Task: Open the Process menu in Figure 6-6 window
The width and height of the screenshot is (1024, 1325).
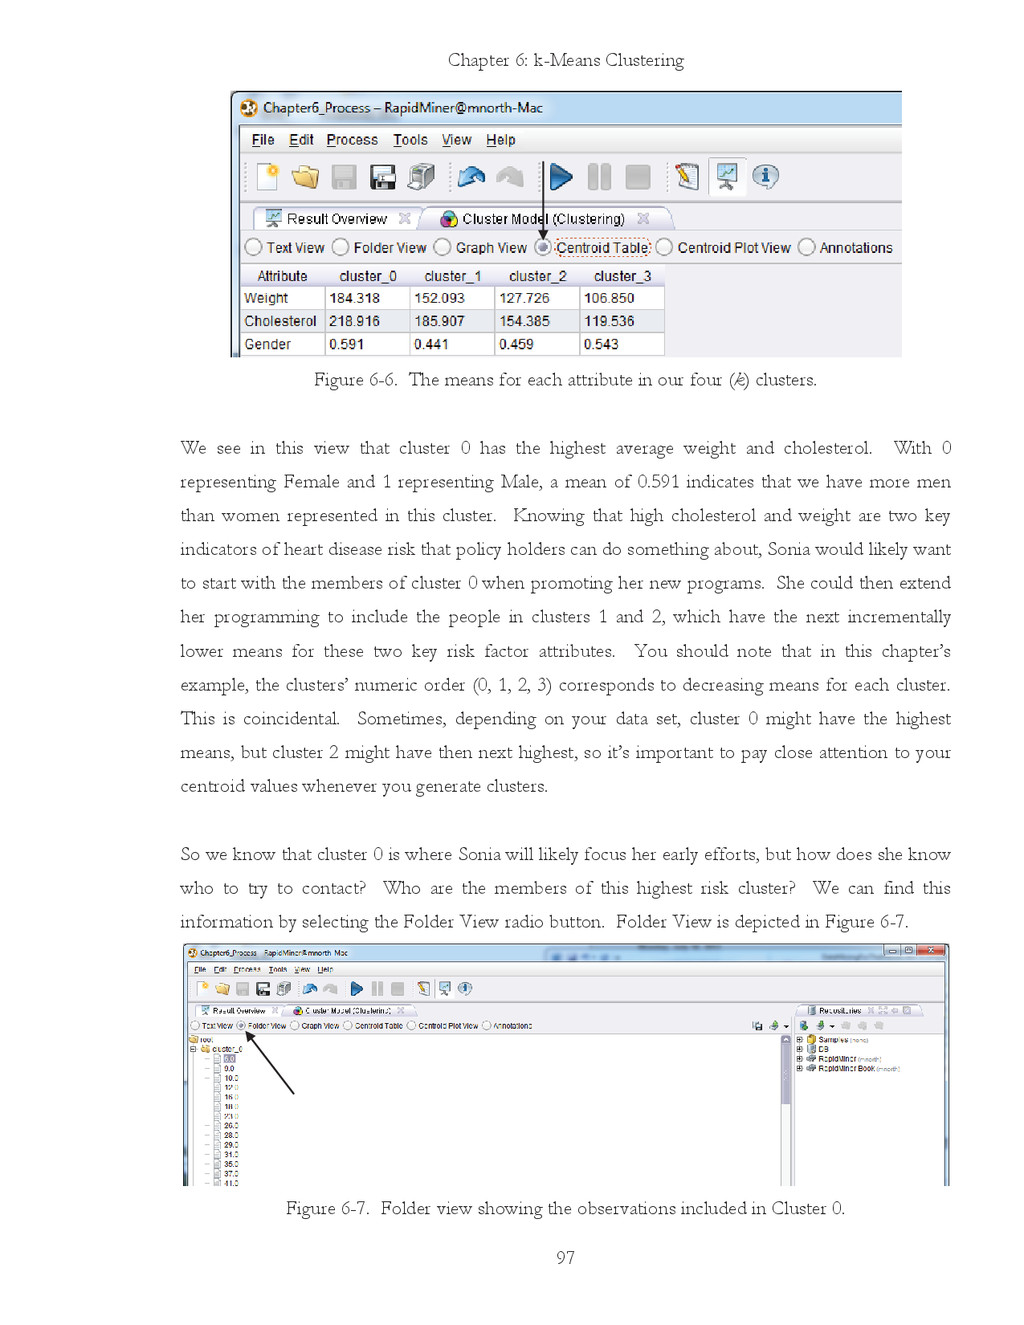Action: (352, 140)
